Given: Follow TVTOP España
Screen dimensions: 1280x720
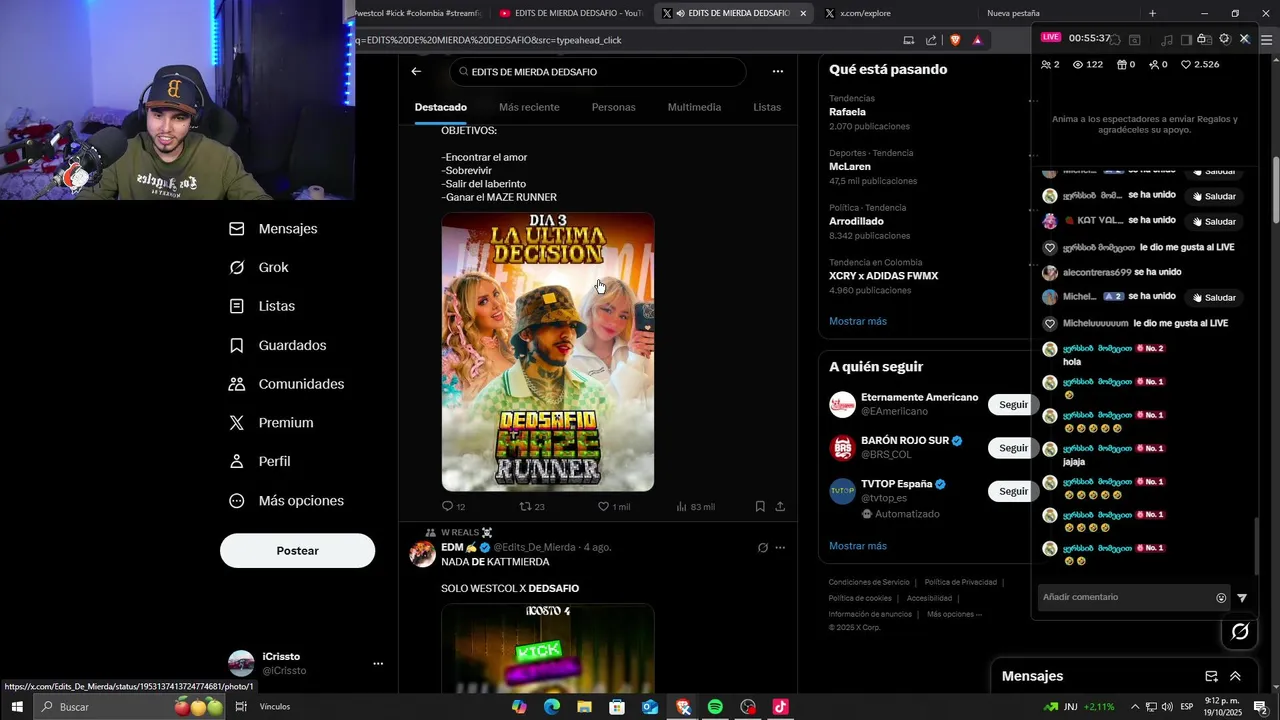Looking at the screenshot, I should click(x=1013, y=491).
